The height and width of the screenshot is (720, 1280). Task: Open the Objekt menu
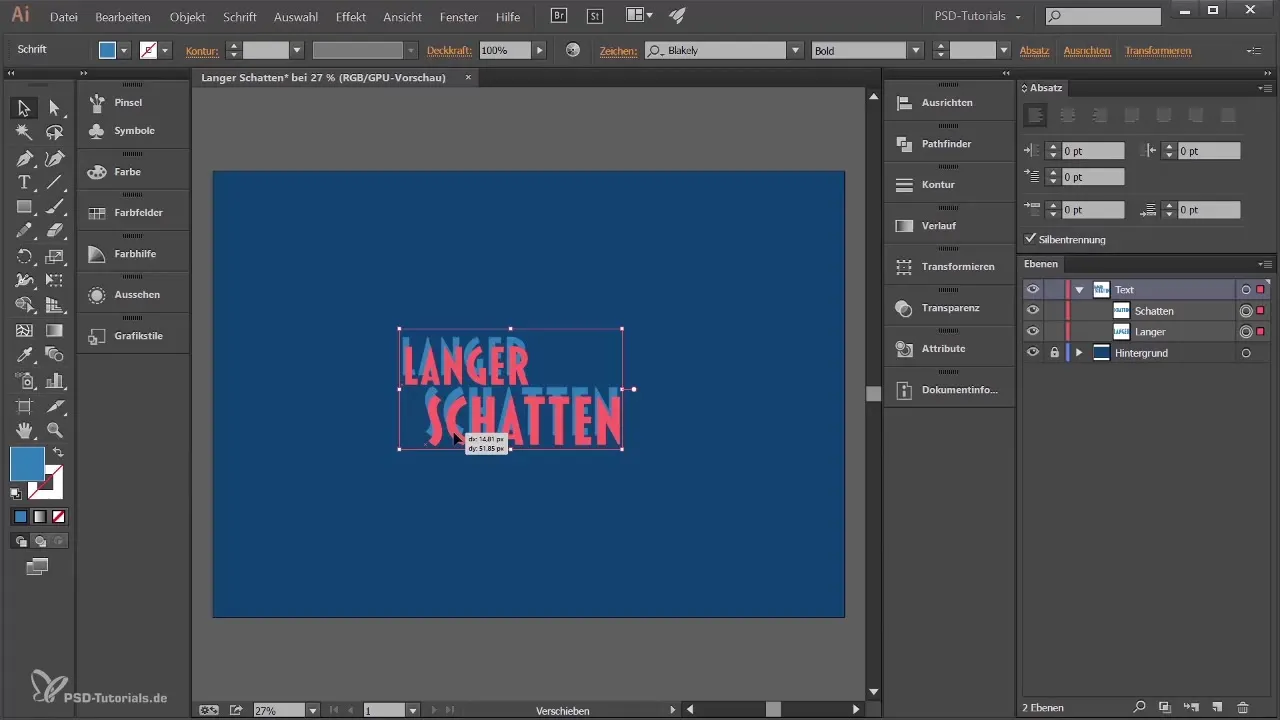pyautogui.click(x=187, y=17)
